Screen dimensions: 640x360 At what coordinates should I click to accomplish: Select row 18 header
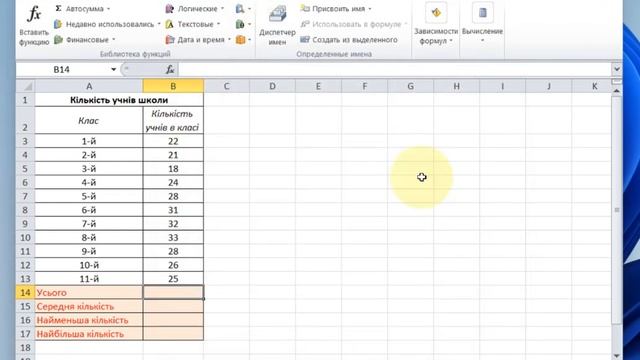pos(25,348)
